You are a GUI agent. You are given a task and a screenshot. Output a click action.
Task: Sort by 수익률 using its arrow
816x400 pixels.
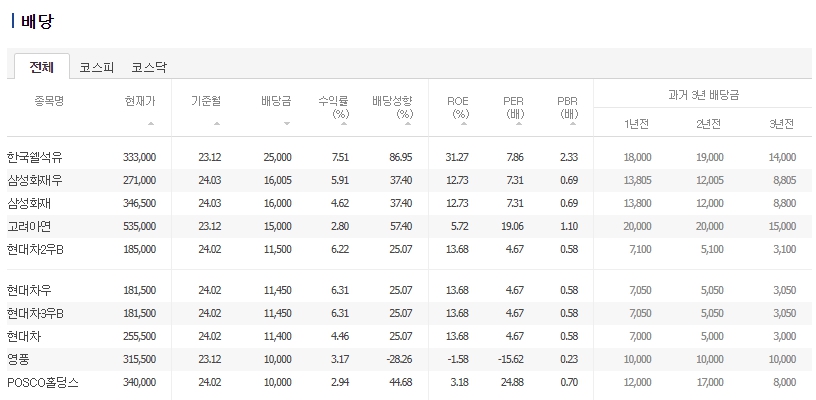[x=344, y=124]
